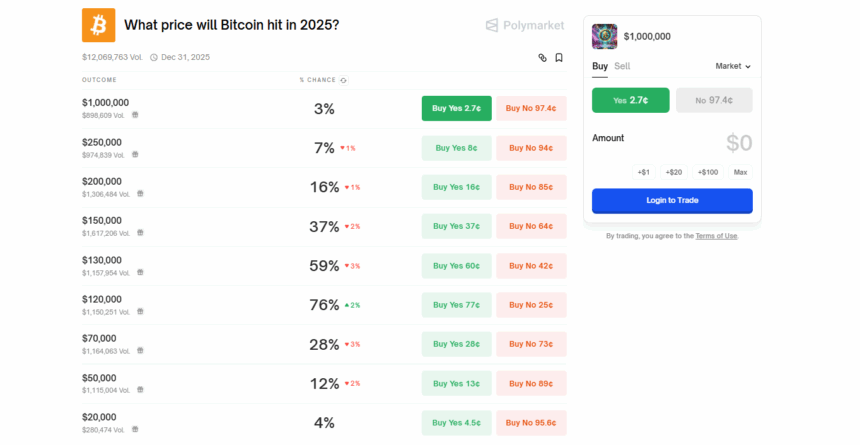Switch to the Sell tab
860x445 pixels.
[x=622, y=66]
